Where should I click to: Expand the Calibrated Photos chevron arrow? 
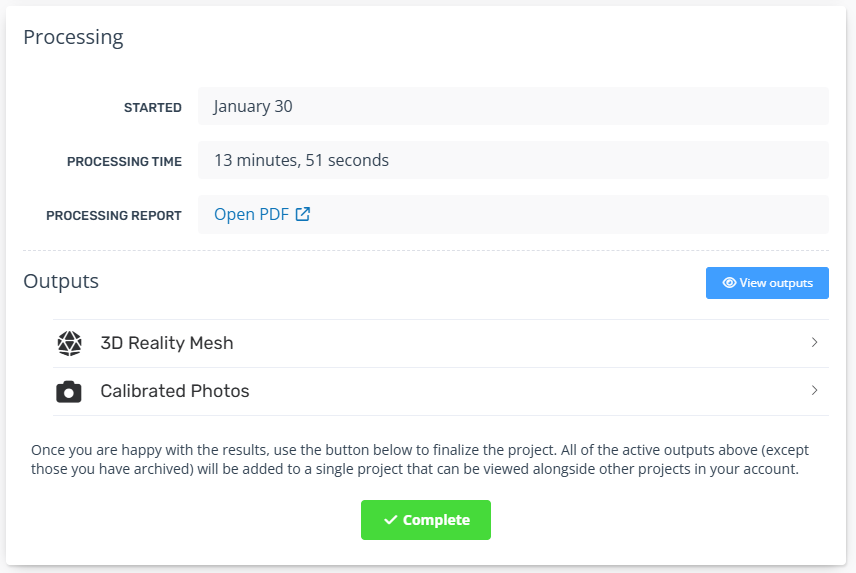[814, 390]
